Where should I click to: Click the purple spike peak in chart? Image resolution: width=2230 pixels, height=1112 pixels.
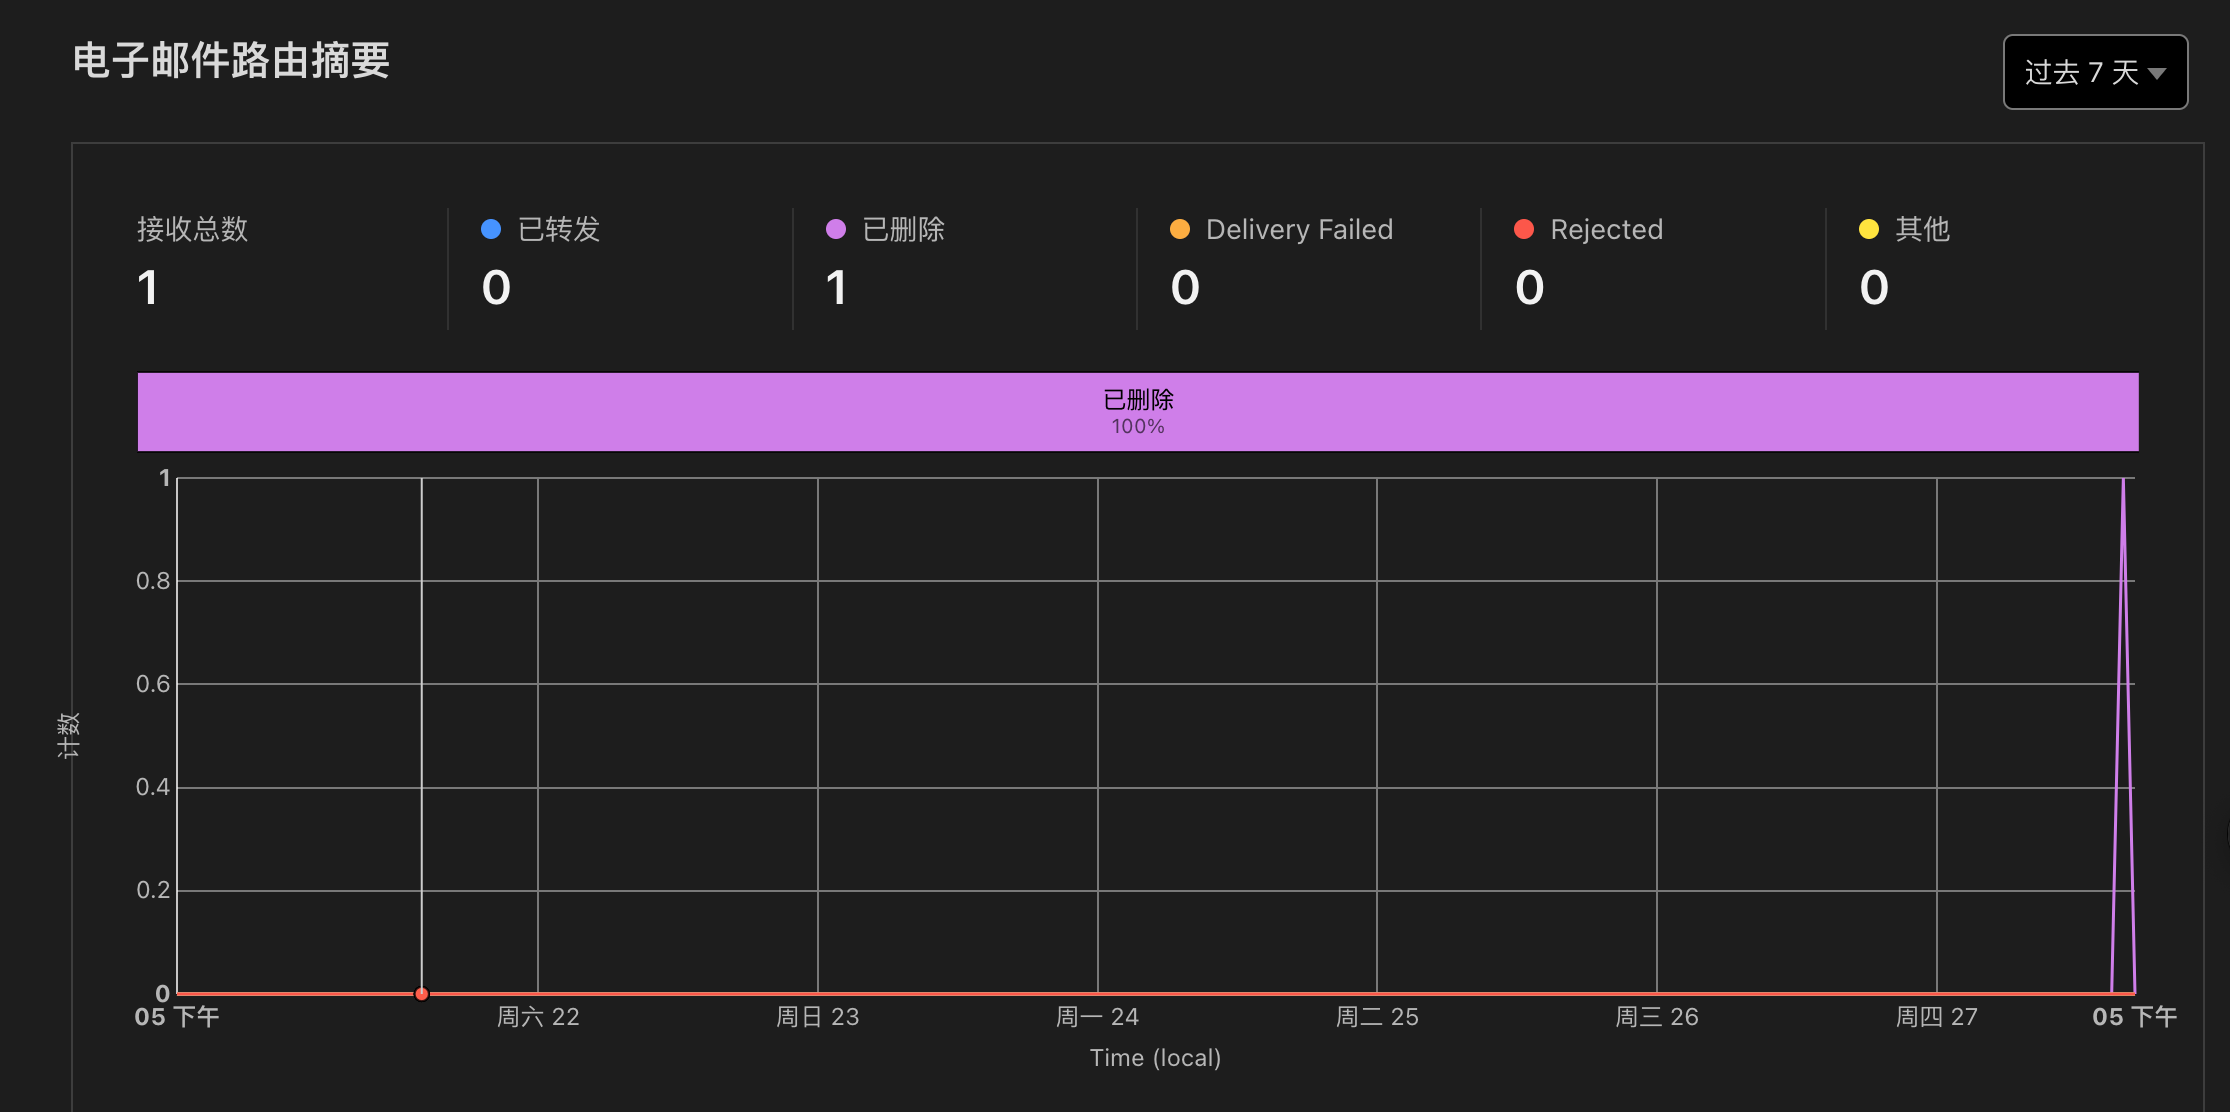2123,482
